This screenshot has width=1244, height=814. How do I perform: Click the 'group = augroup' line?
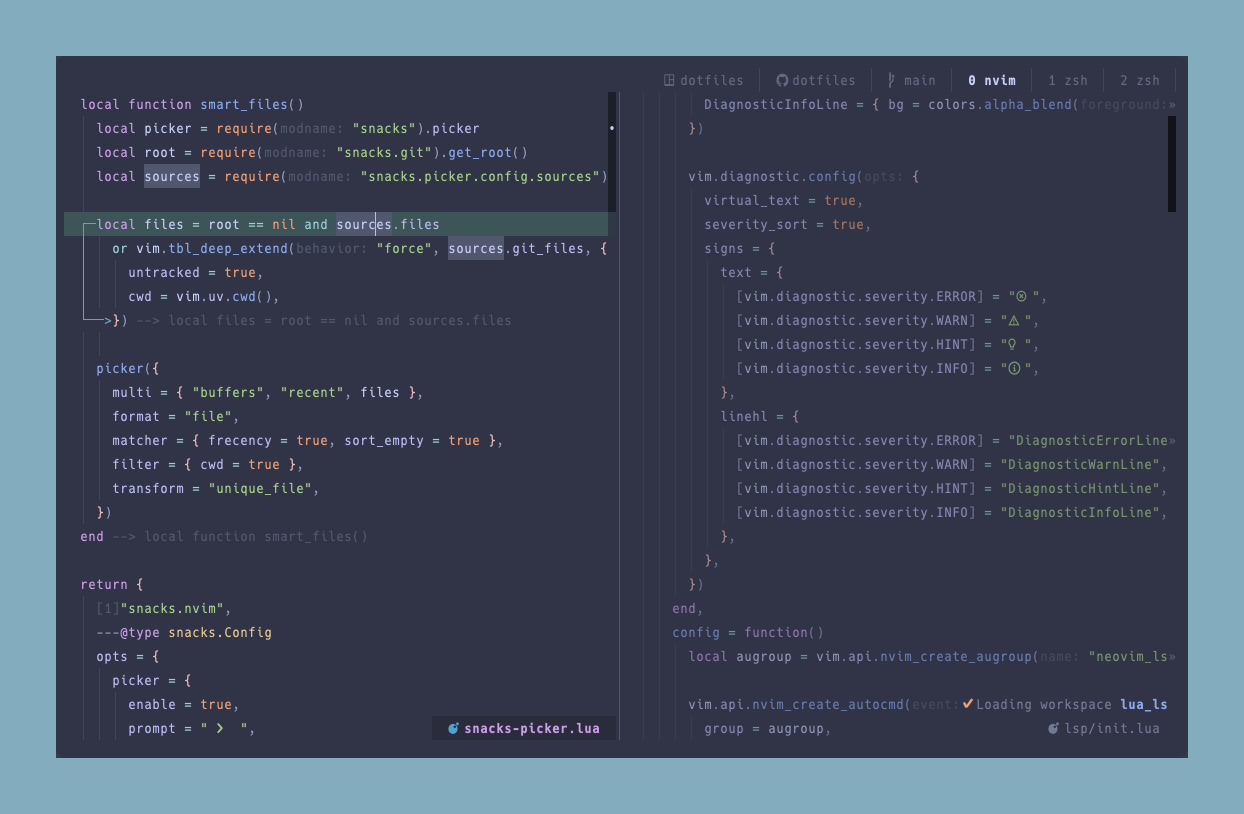pyautogui.click(x=768, y=728)
